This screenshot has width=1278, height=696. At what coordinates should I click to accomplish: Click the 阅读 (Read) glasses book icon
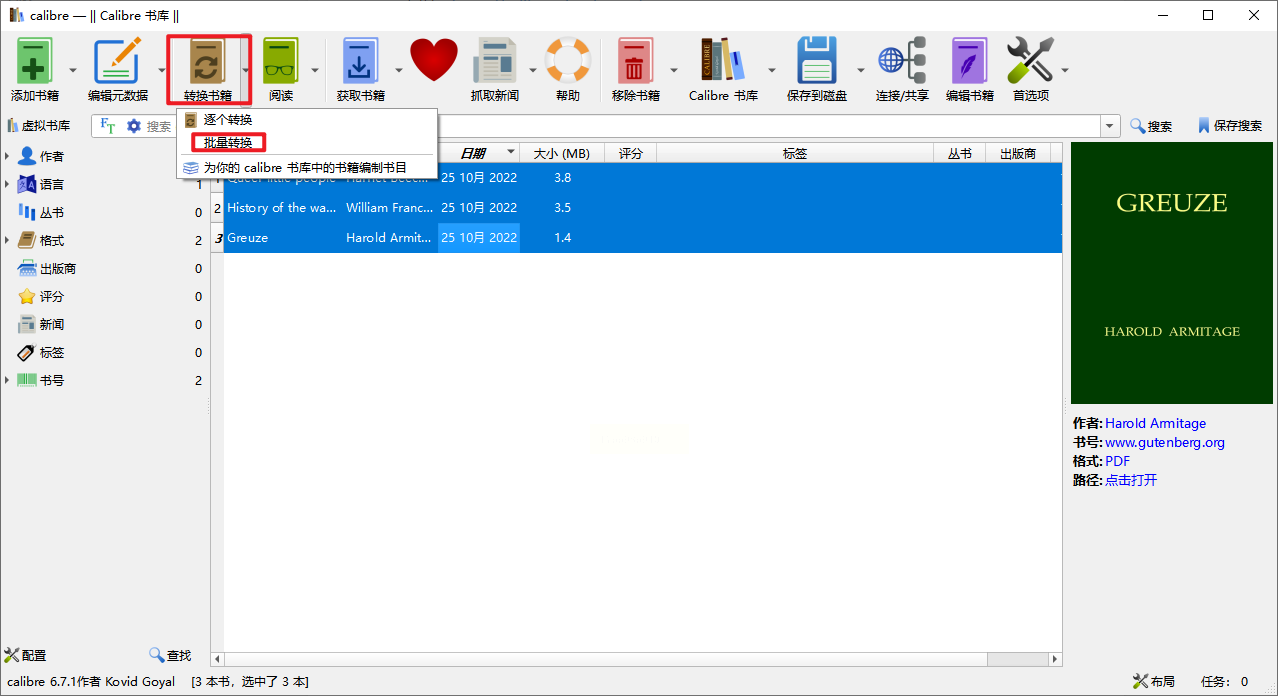(x=281, y=64)
